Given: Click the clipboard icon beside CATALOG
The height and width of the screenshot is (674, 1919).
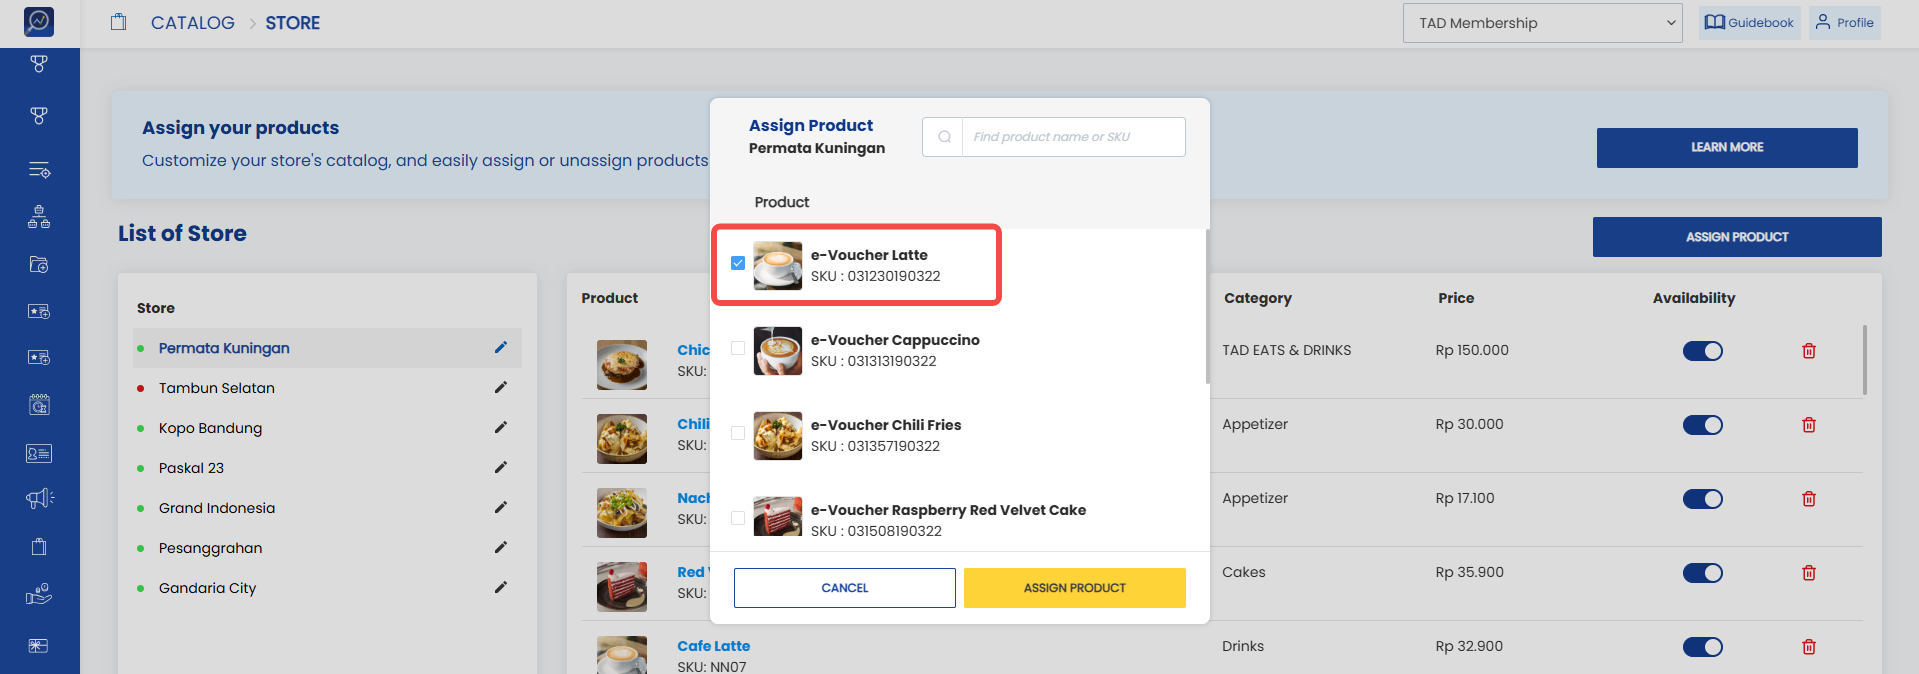Looking at the screenshot, I should 119,22.
